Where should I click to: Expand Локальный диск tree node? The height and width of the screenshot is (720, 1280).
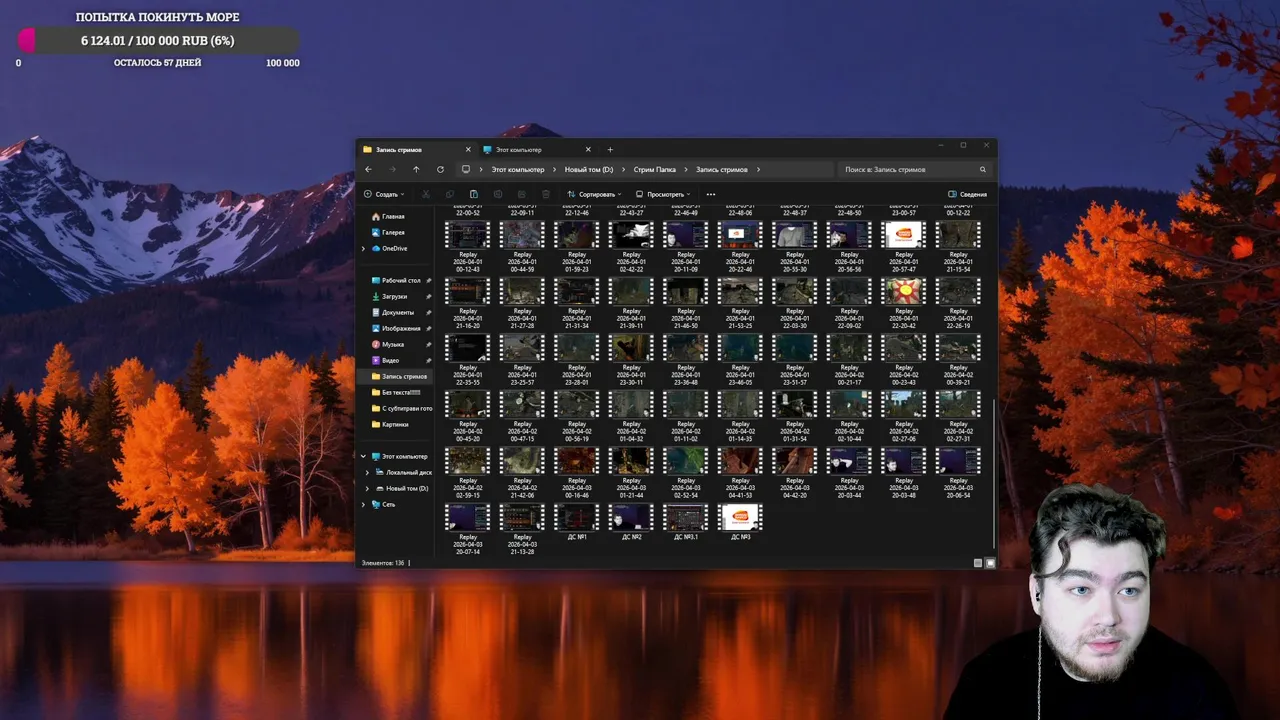pyautogui.click(x=368, y=472)
